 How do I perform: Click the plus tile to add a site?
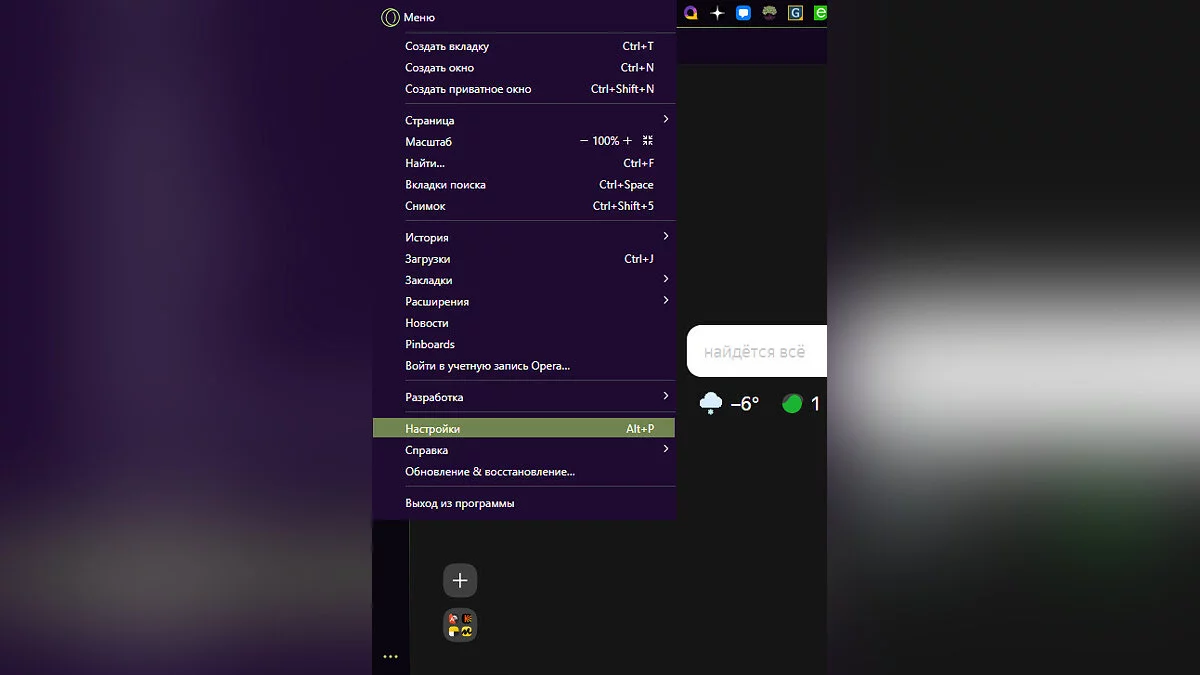tap(460, 580)
